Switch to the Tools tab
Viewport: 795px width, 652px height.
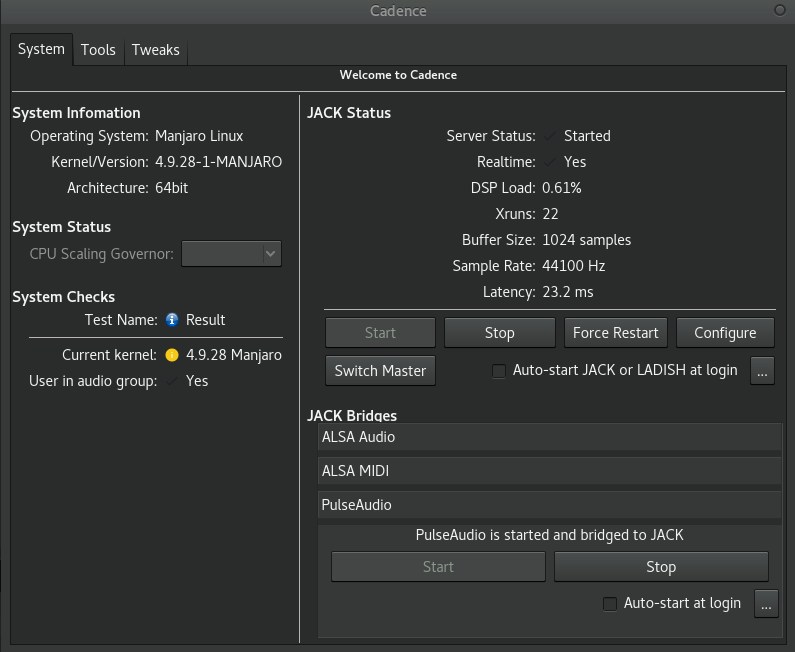point(98,50)
